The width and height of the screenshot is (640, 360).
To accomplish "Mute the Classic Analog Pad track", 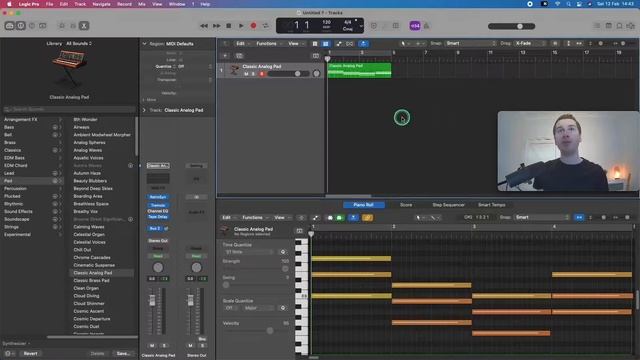I will (246, 74).
